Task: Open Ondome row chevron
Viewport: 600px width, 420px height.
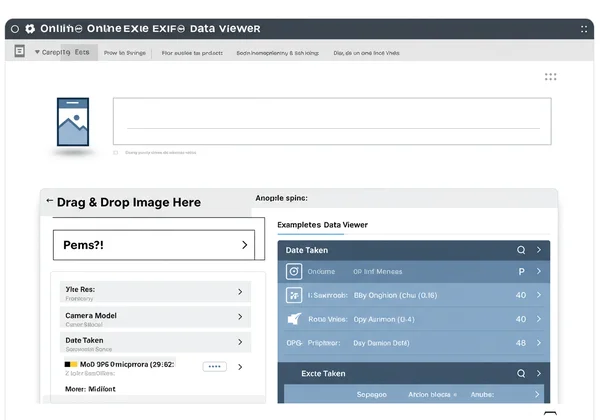Action: point(539,271)
